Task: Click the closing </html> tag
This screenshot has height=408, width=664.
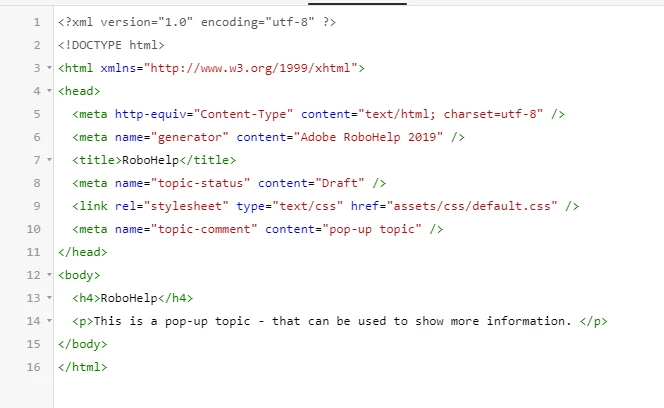Action: click(x=83, y=367)
